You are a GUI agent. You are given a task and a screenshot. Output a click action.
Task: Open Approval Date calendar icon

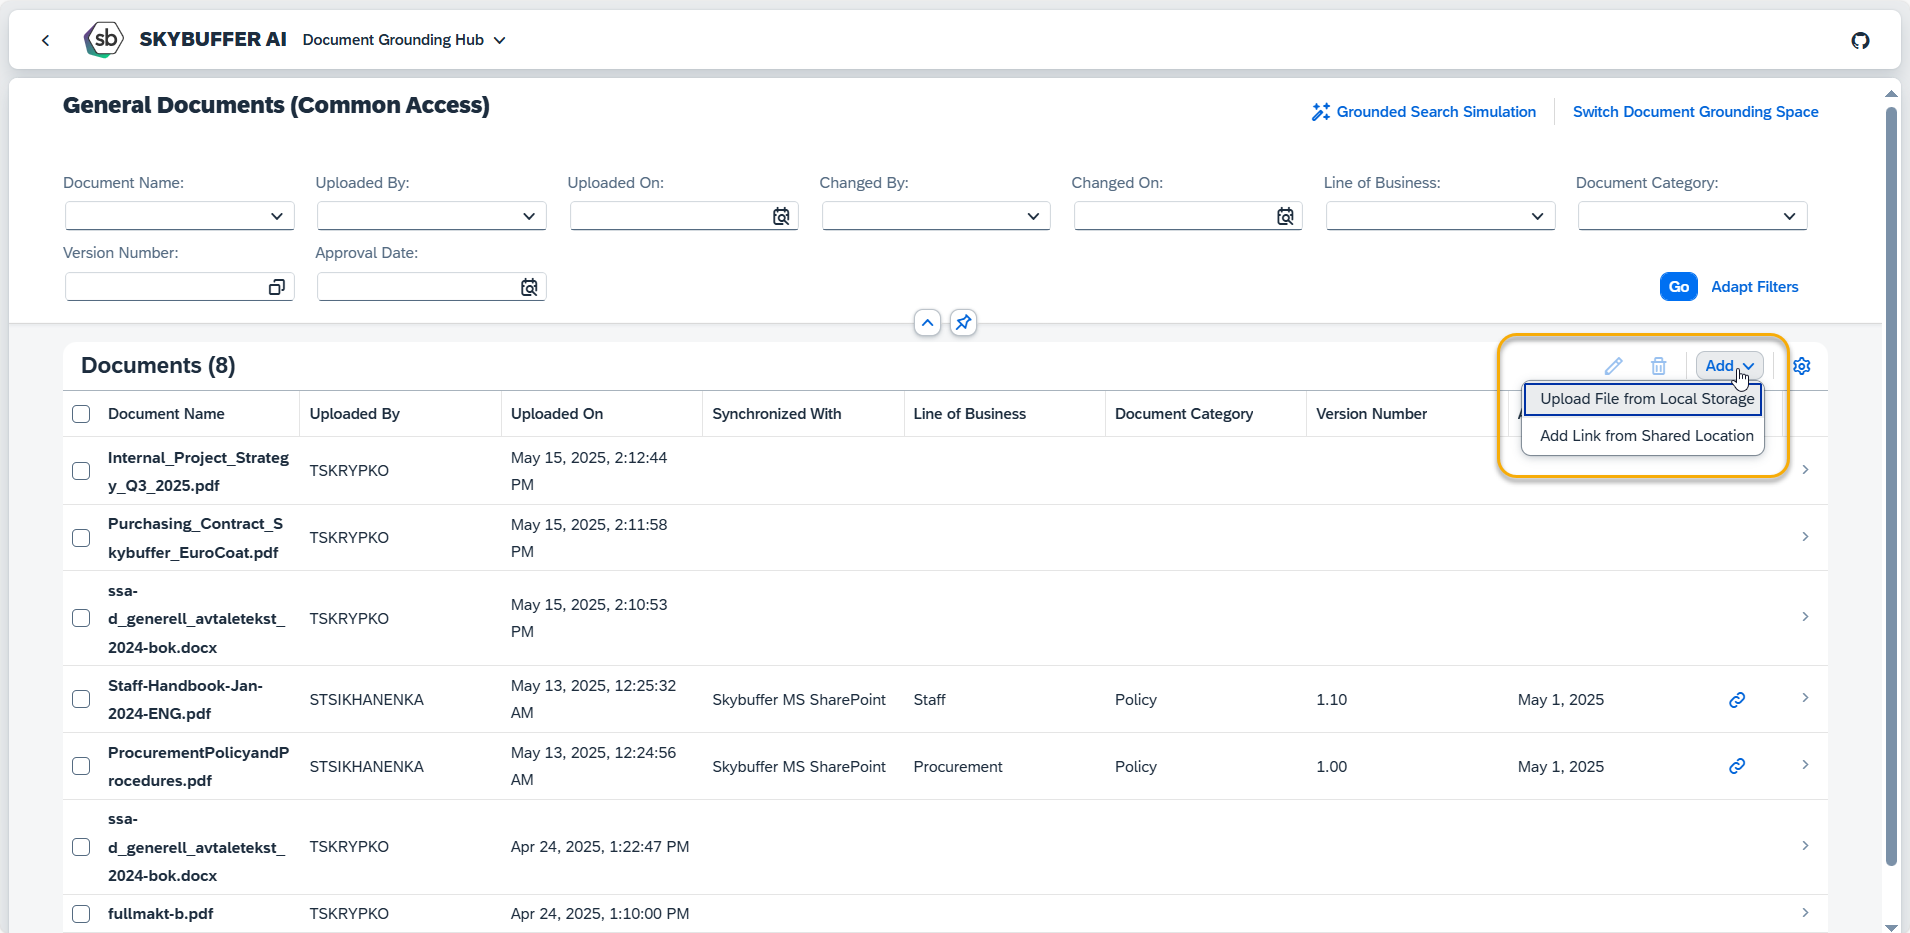coord(529,287)
